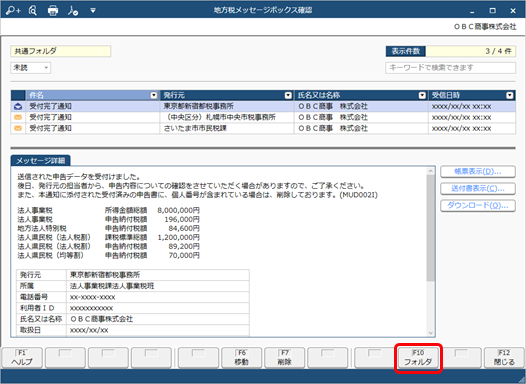Click the 帳票表示(D)... button
Image resolution: width=526 pixels, height=384 pixels.
click(x=478, y=171)
